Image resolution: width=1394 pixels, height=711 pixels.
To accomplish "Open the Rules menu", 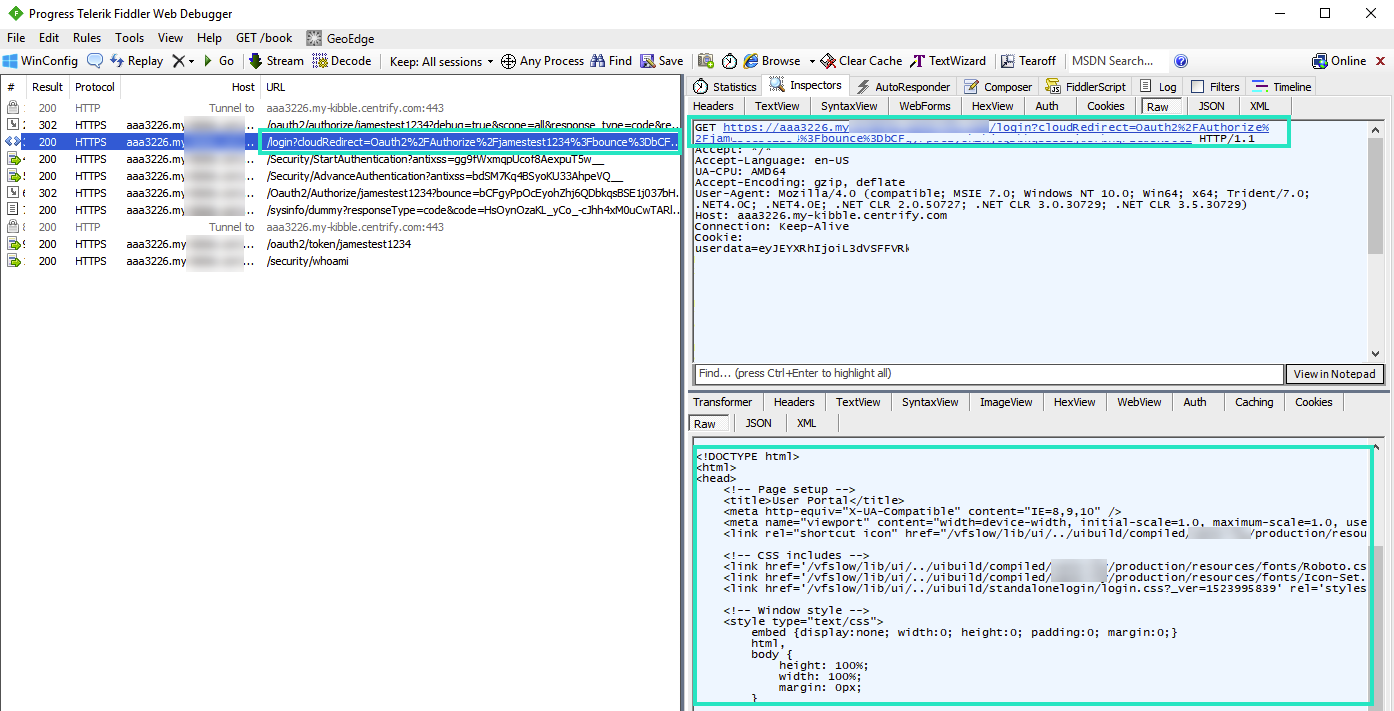I will (87, 38).
